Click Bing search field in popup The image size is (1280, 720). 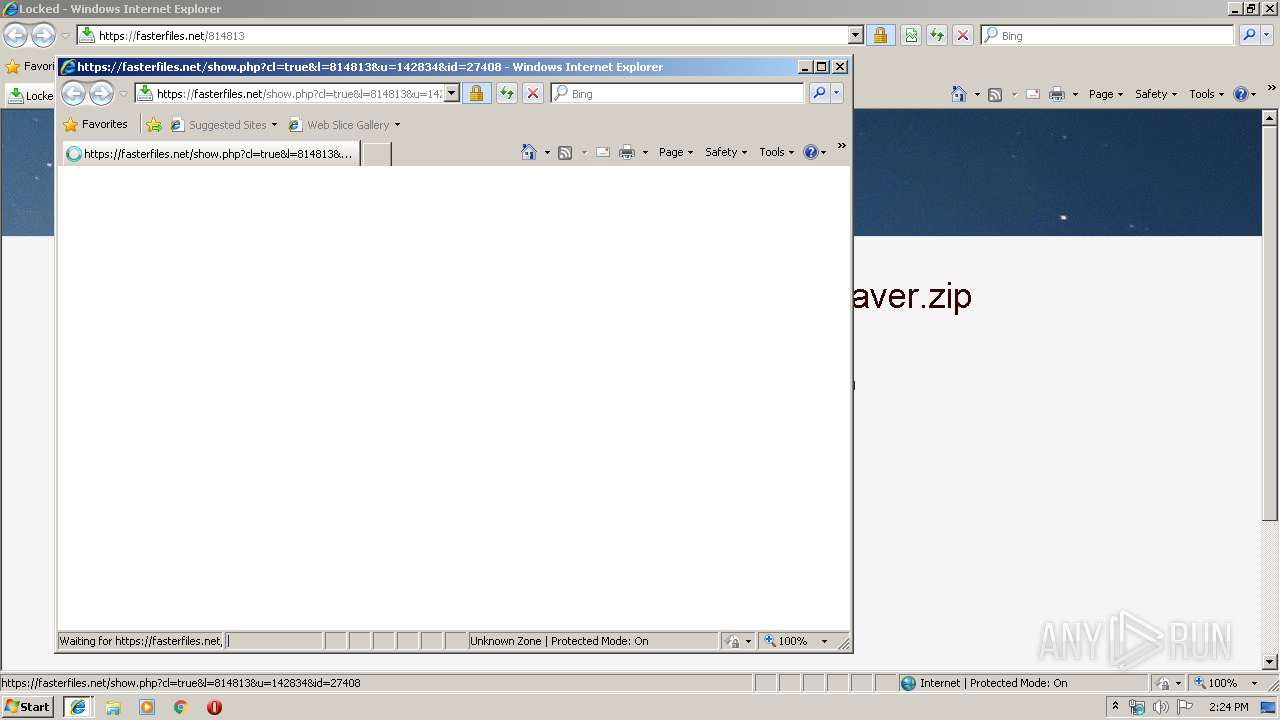685,93
